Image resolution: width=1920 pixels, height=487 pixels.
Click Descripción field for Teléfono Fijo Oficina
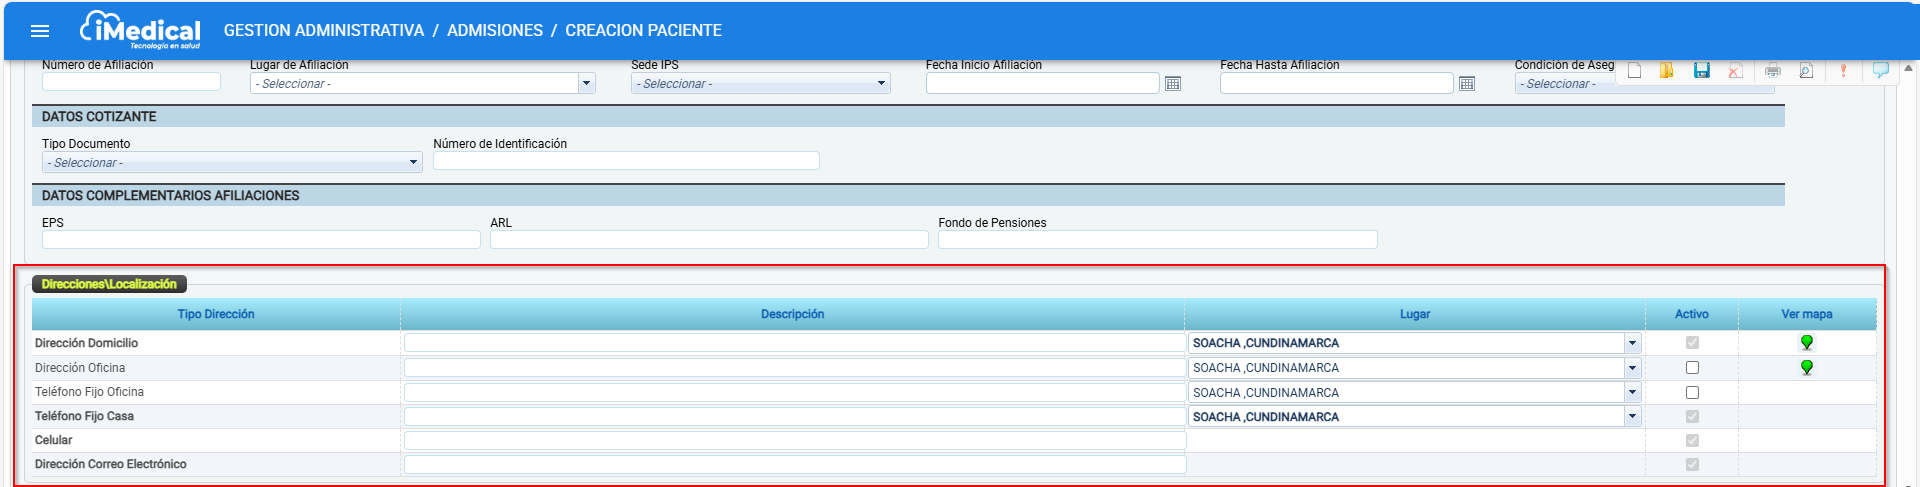(x=795, y=393)
